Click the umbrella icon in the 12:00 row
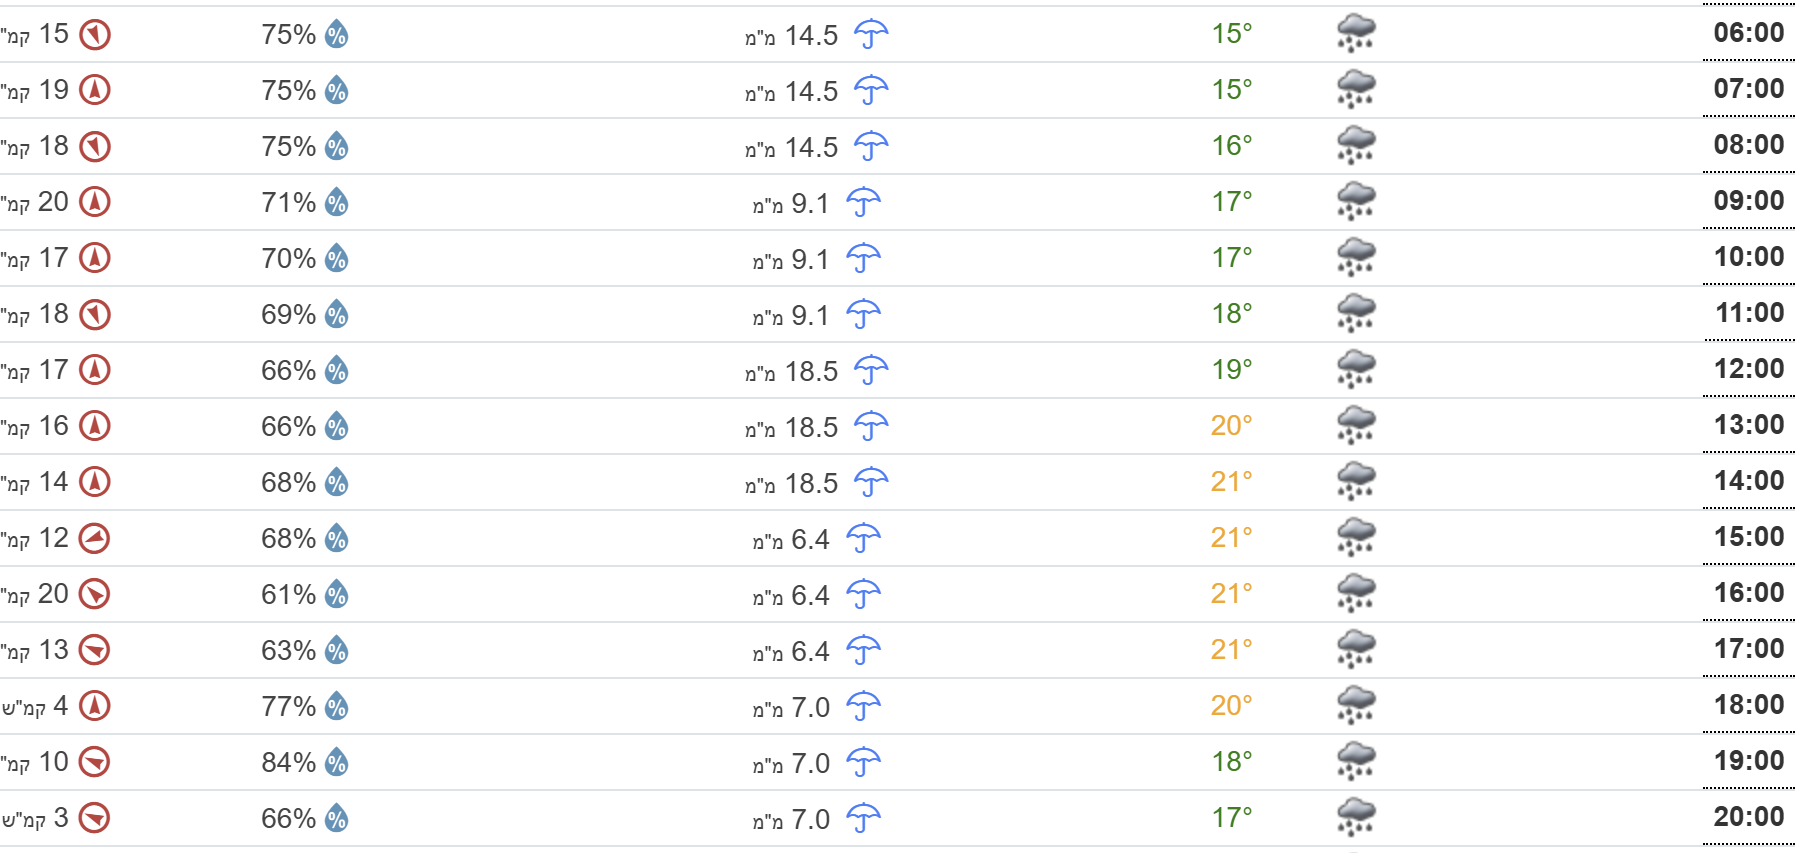The image size is (1795, 853). point(871,371)
